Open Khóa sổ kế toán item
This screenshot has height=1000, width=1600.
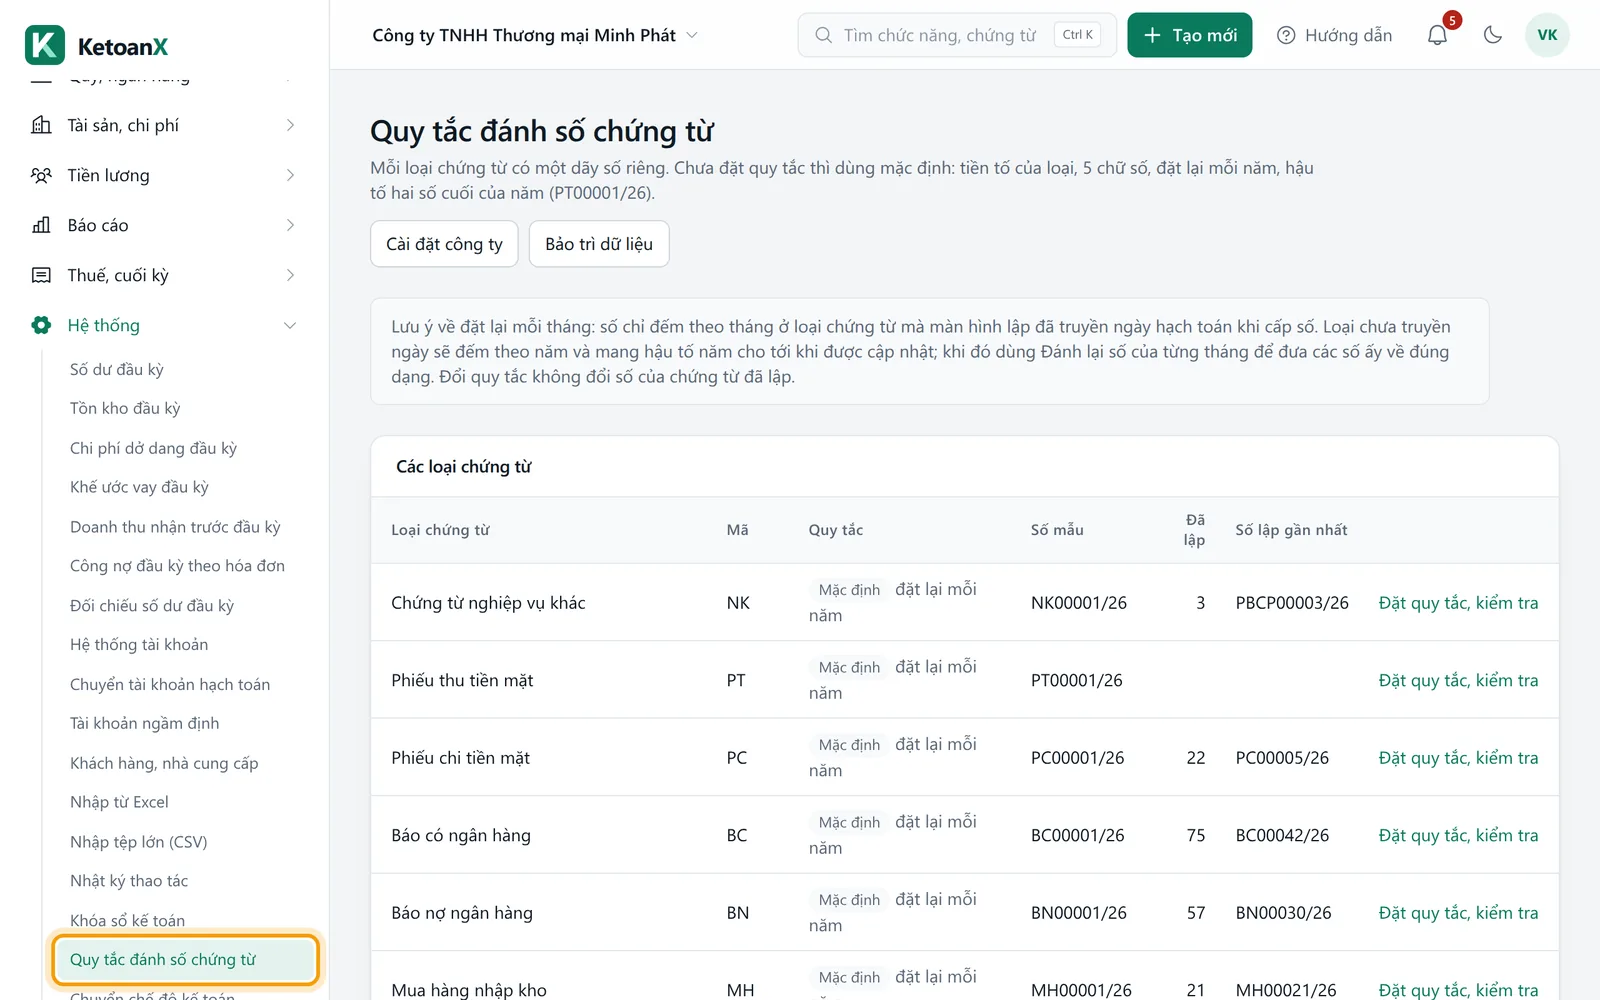(x=127, y=920)
